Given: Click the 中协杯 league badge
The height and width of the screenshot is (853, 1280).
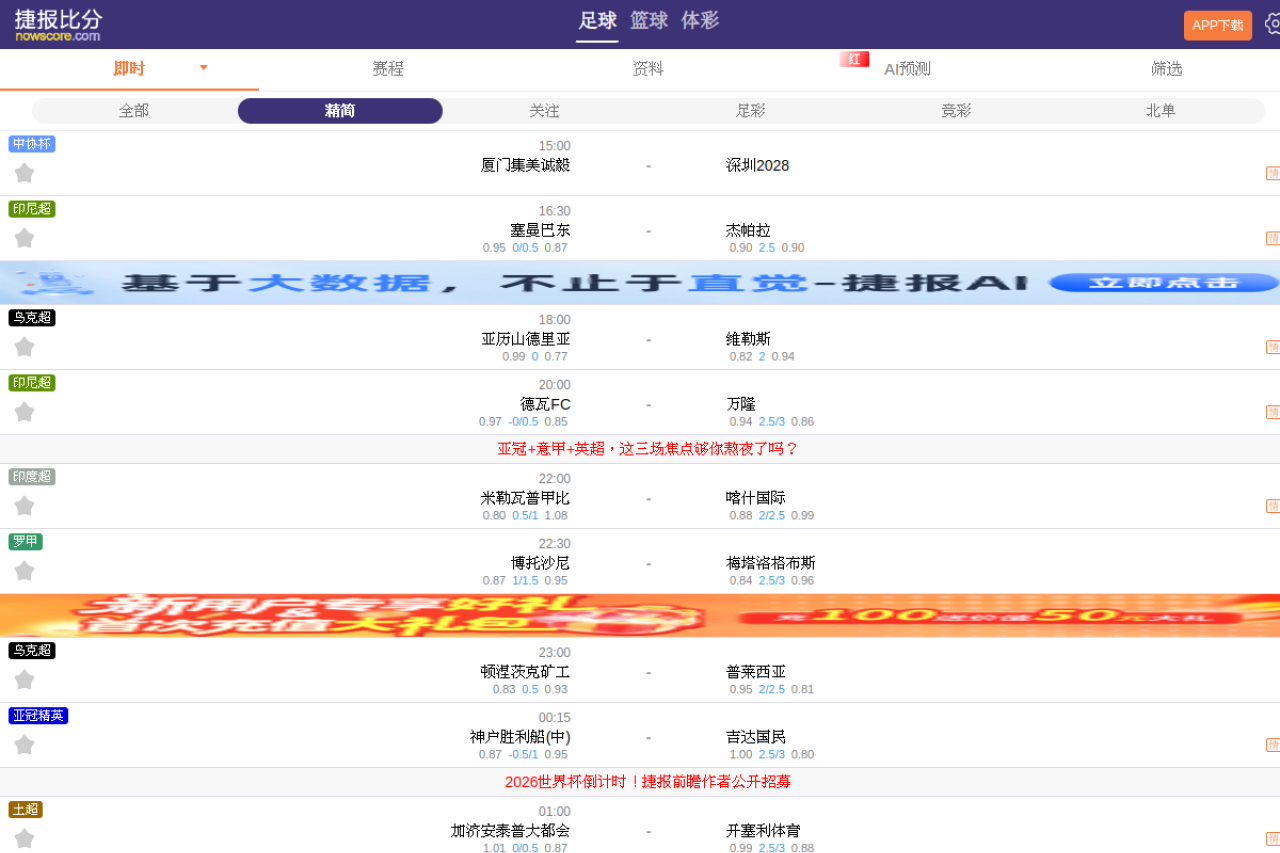Looking at the screenshot, I should [x=31, y=144].
